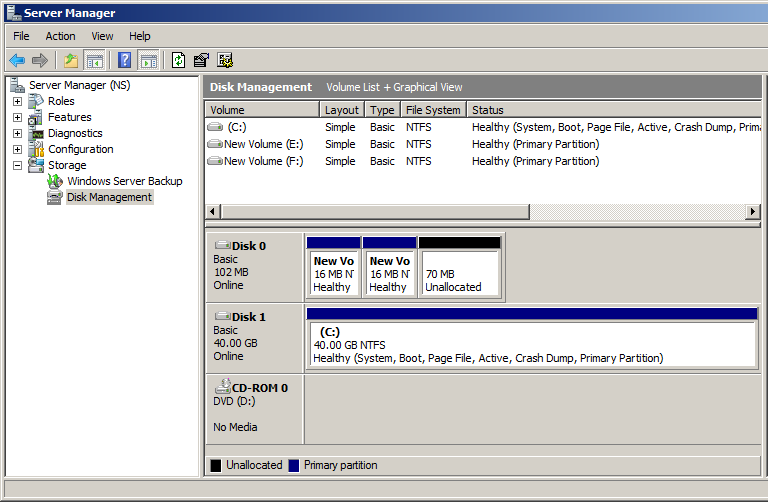Expand the Roles tree node
768x503 pixels.
pos(17,101)
